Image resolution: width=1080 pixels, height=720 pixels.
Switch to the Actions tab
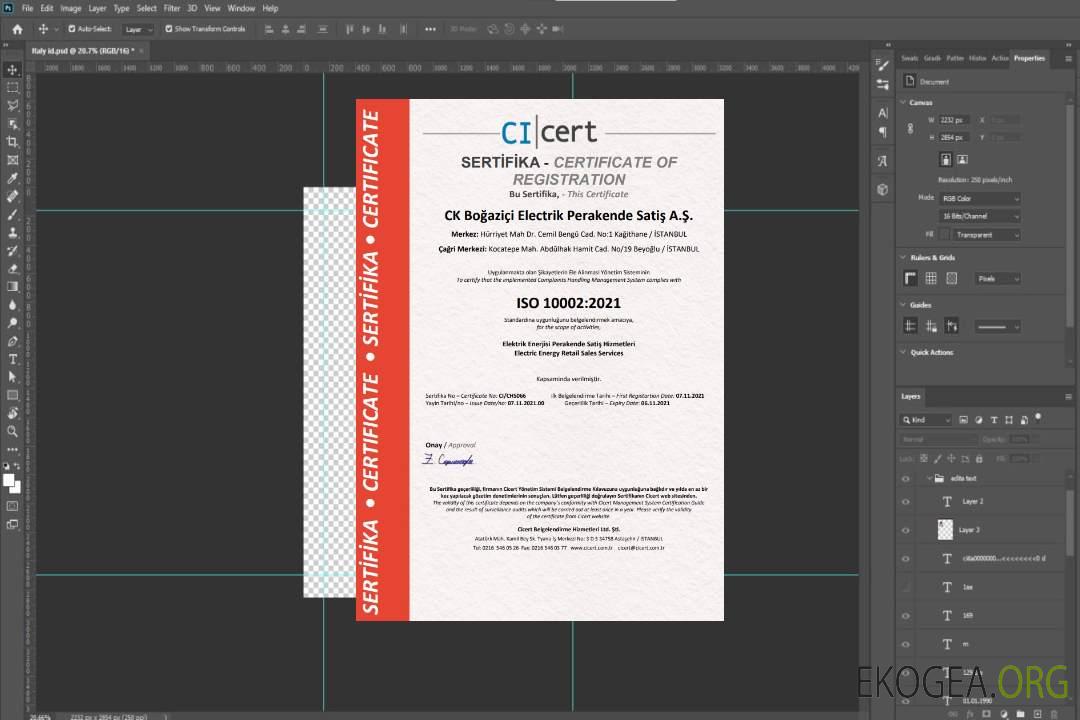pyautogui.click(x=999, y=58)
